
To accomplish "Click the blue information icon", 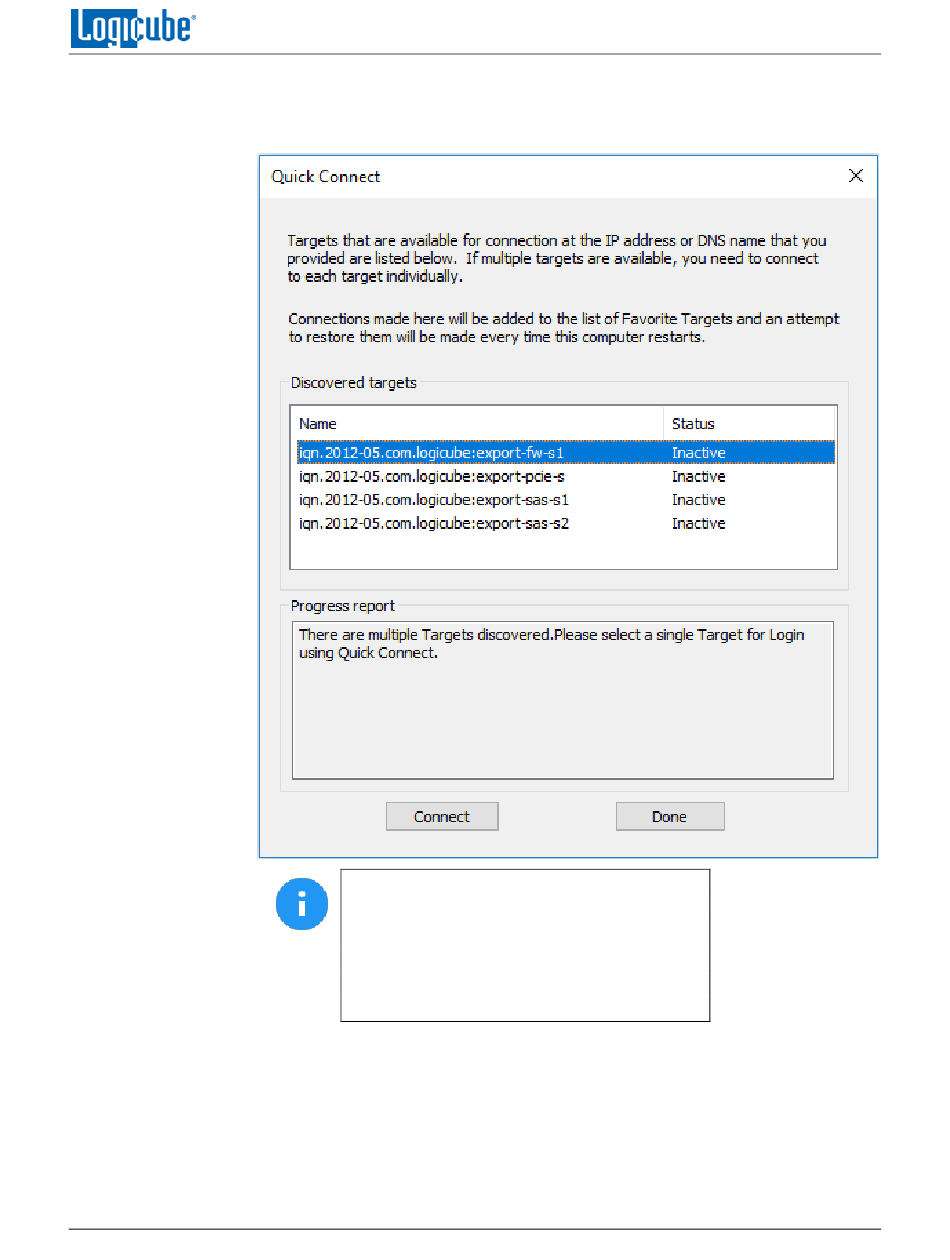I will click(x=301, y=904).
